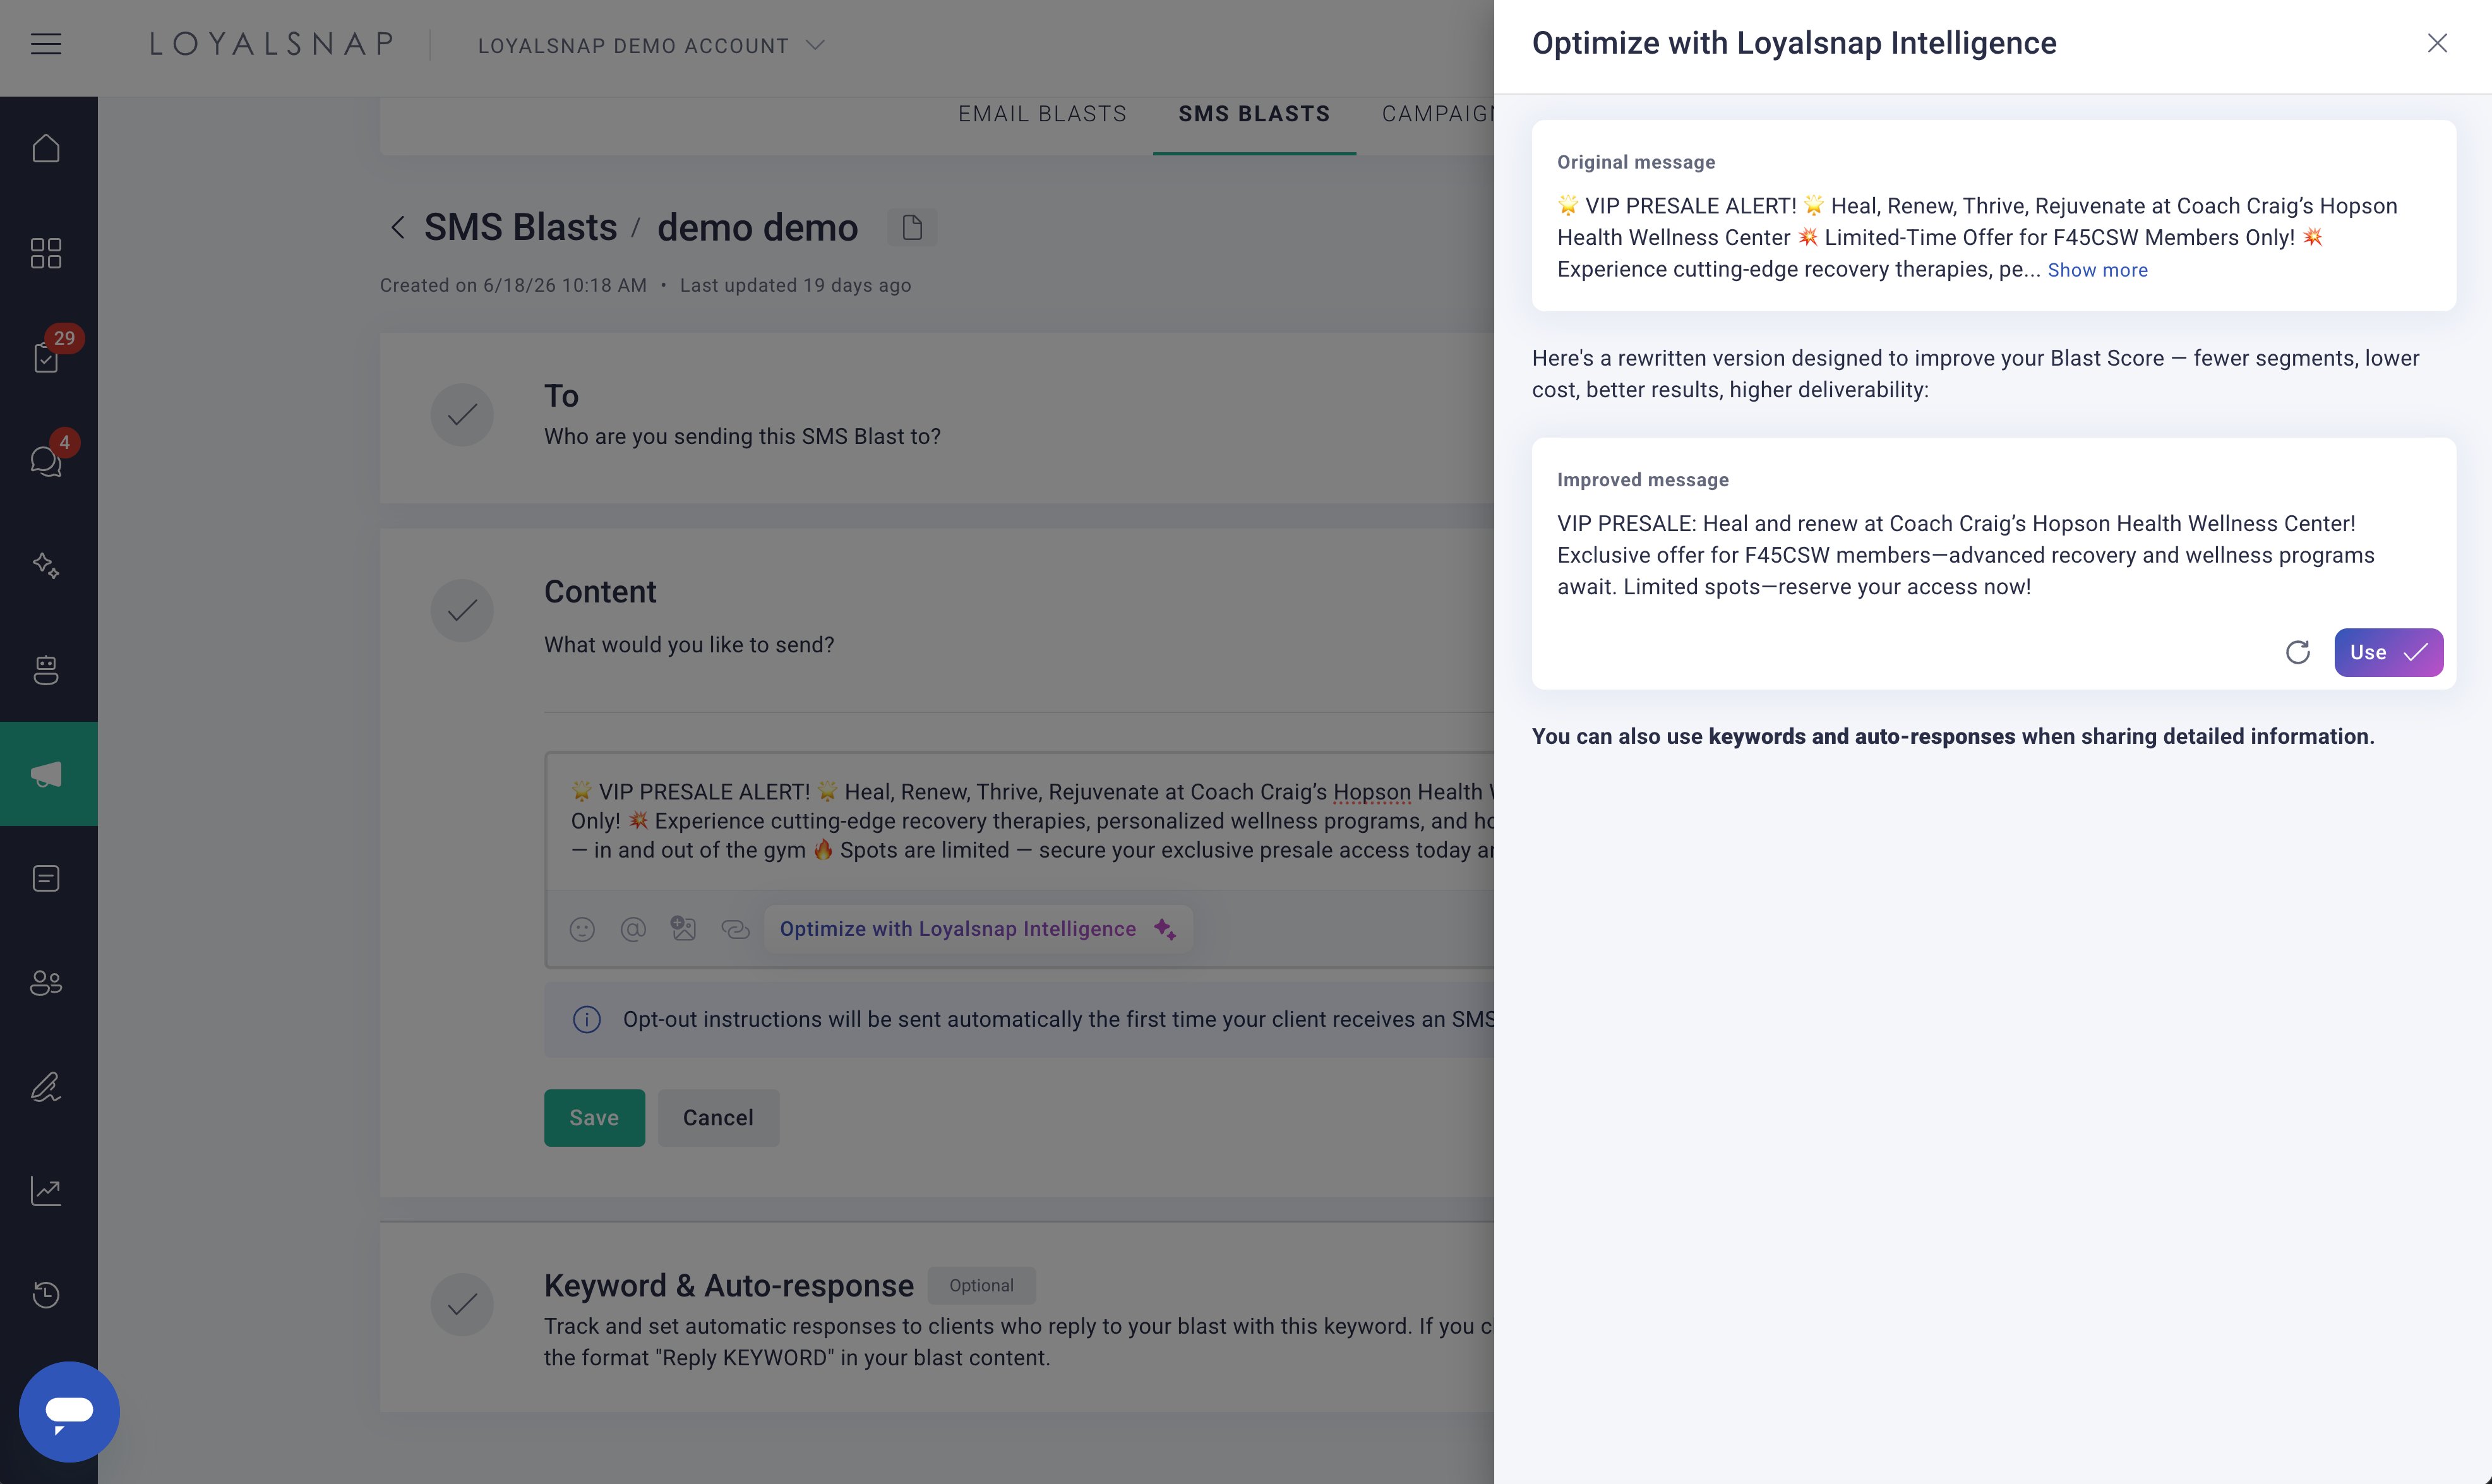
Task: Click the opt-out info icon
Action: (587, 1019)
